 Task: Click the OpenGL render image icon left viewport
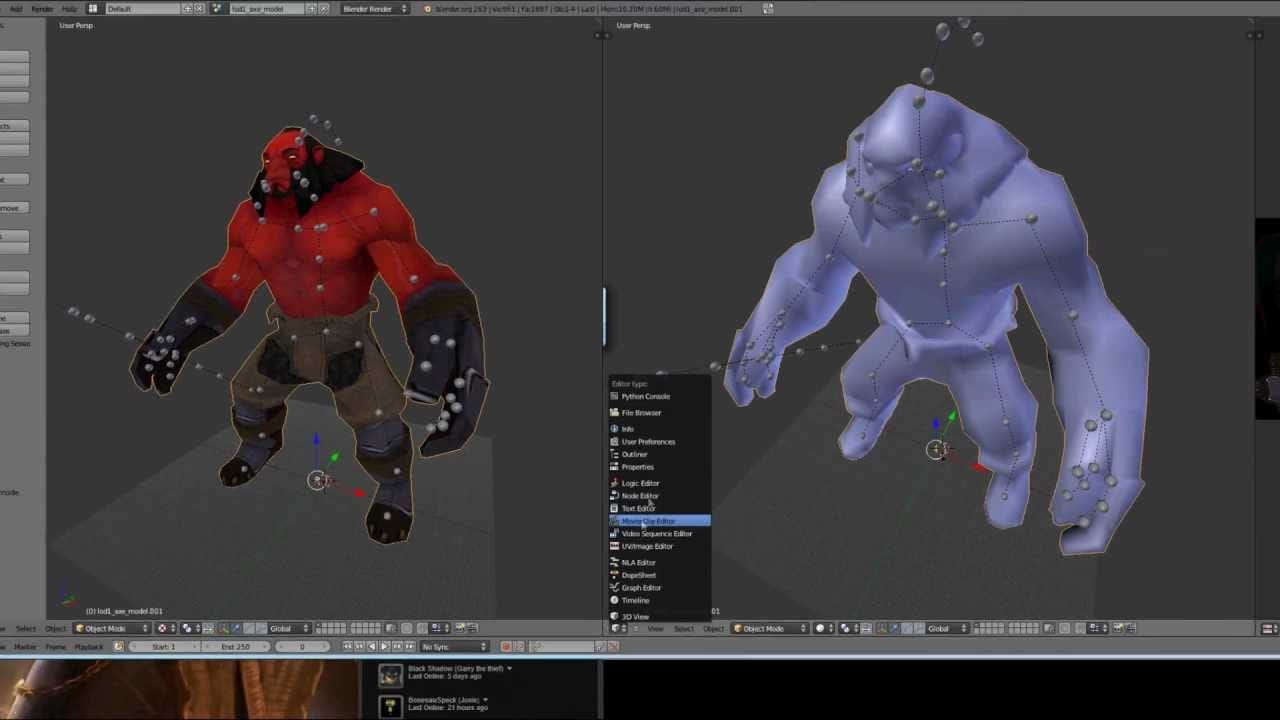(460, 628)
